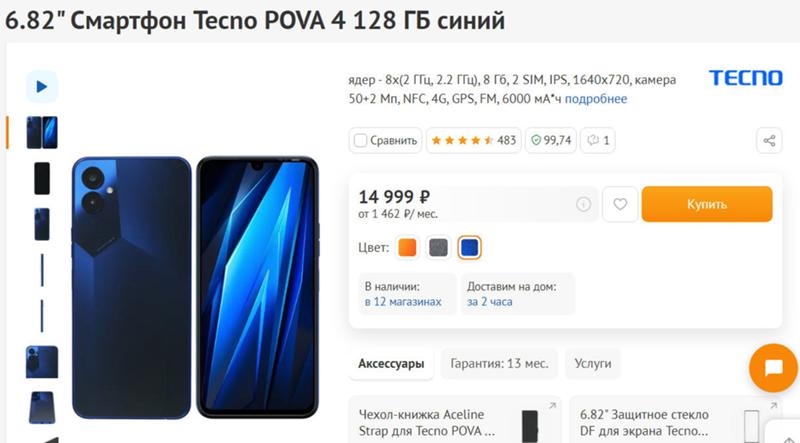This screenshot has width=800, height=443.
Task: Click the share icon
Action: tap(769, 140)
